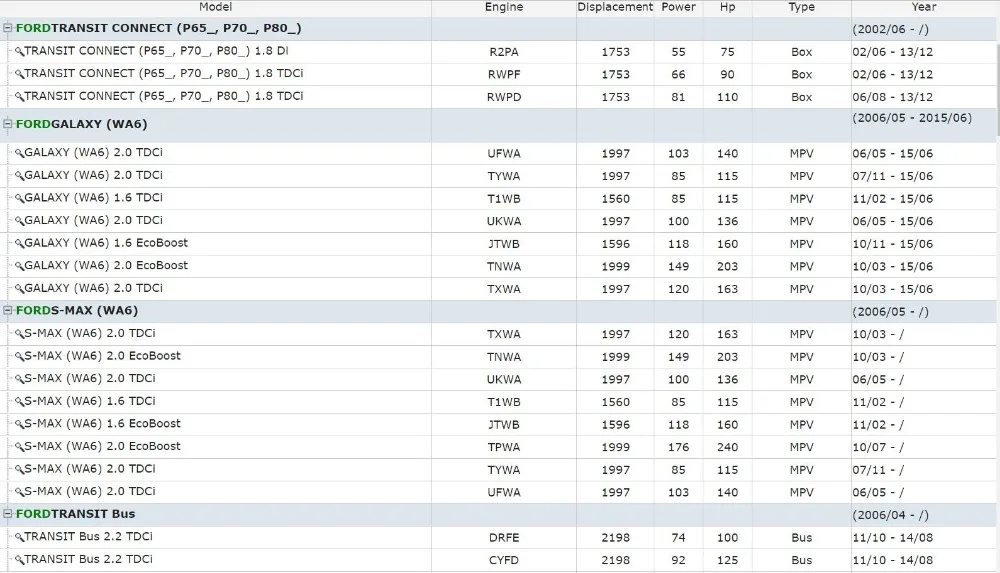Screen dimensions: 1000x573
Task: Click Hp value 240
Action: click(x=727, y=447)
